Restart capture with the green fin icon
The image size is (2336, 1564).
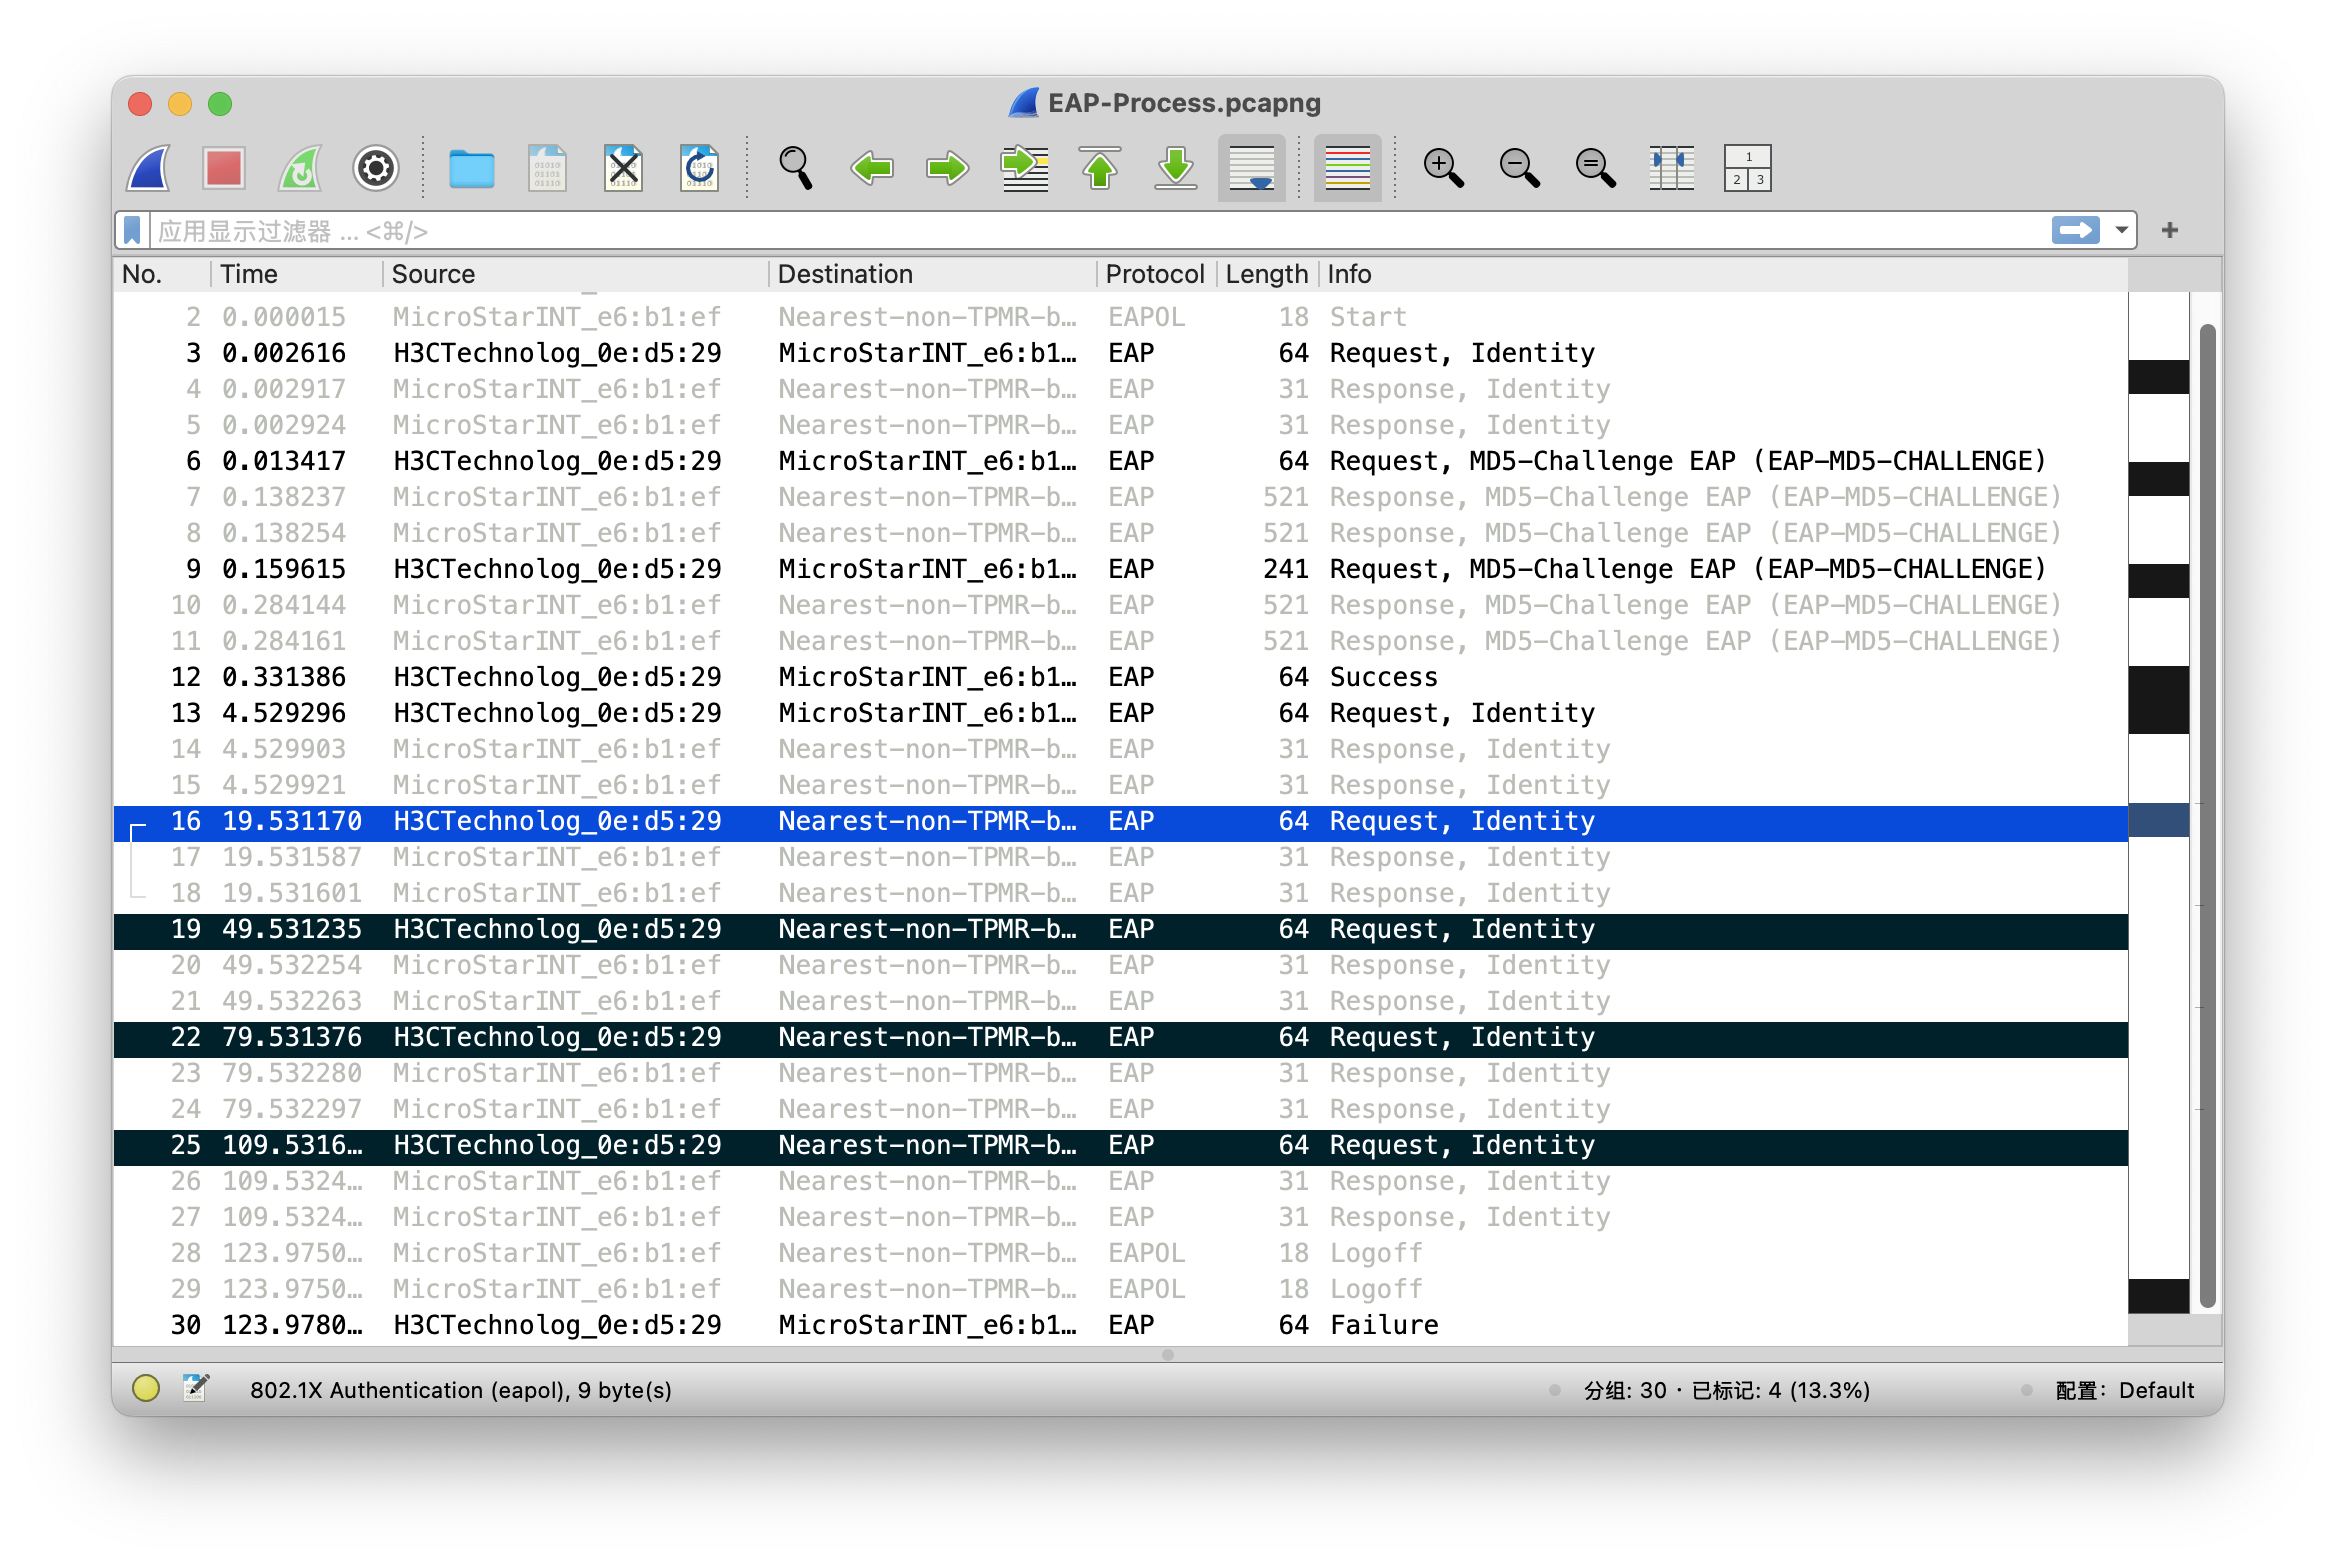pos(300,168)
